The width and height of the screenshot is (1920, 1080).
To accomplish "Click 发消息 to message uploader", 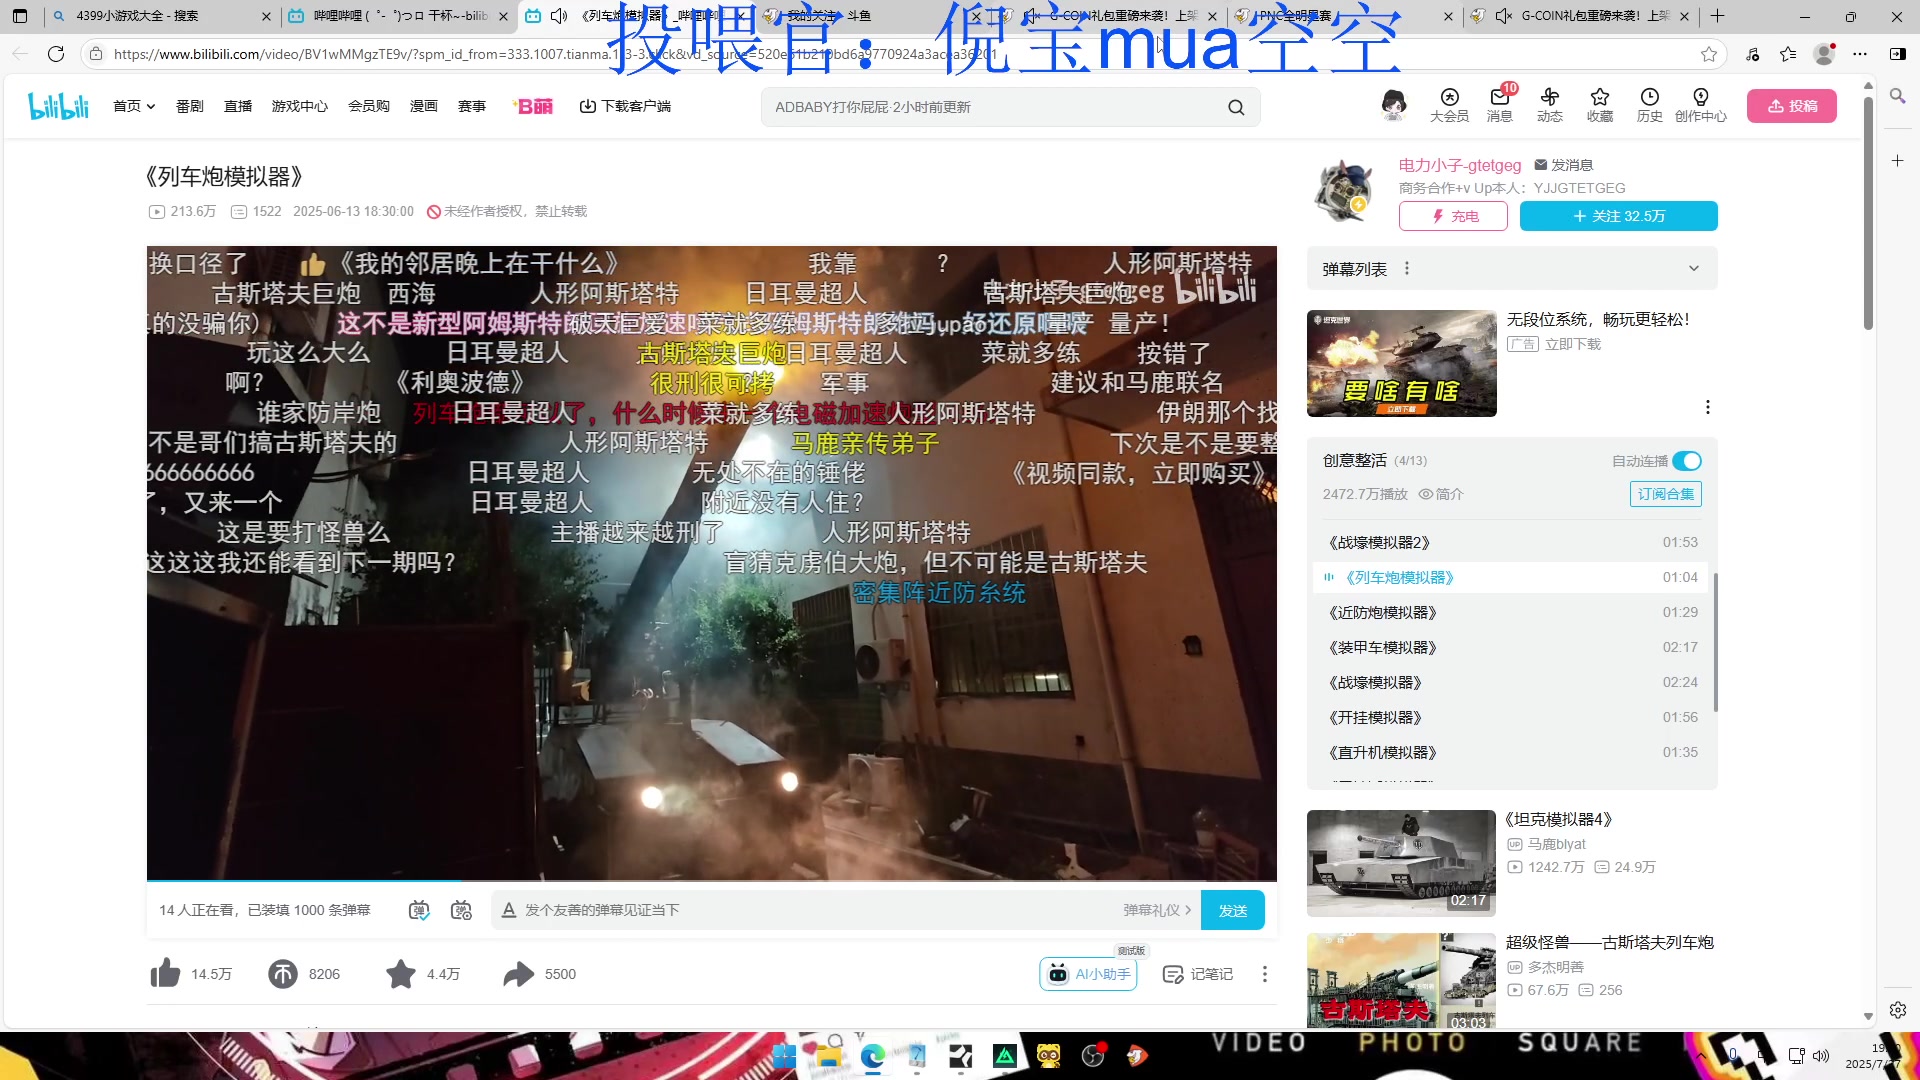I will pos(1564,165).
